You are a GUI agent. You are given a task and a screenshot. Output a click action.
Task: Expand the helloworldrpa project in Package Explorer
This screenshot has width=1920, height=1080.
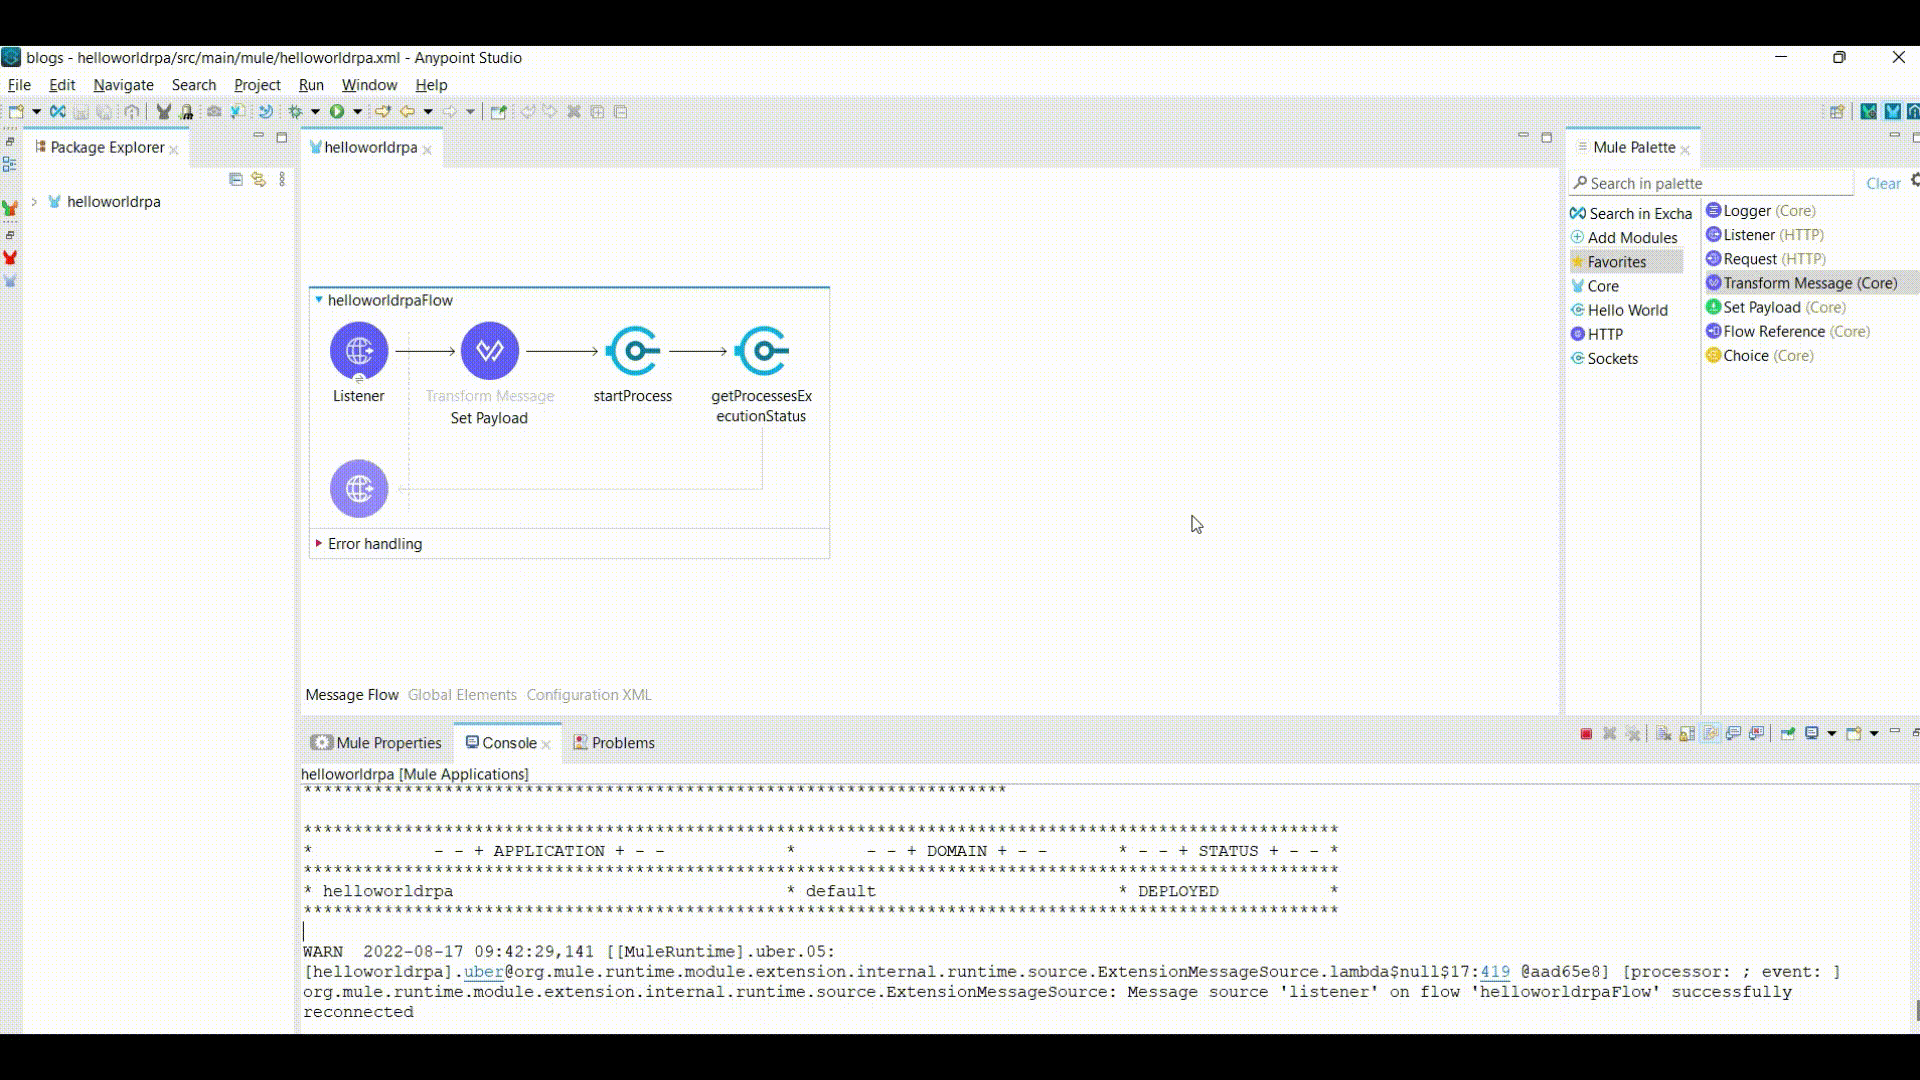pos(36,201)
